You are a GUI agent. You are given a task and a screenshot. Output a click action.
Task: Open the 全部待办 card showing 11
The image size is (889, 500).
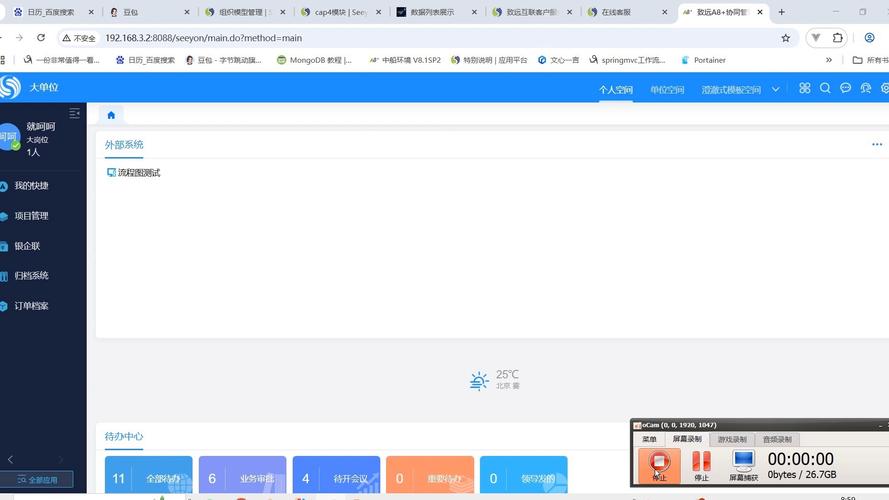pyautogui.click(x=149, y=475)
